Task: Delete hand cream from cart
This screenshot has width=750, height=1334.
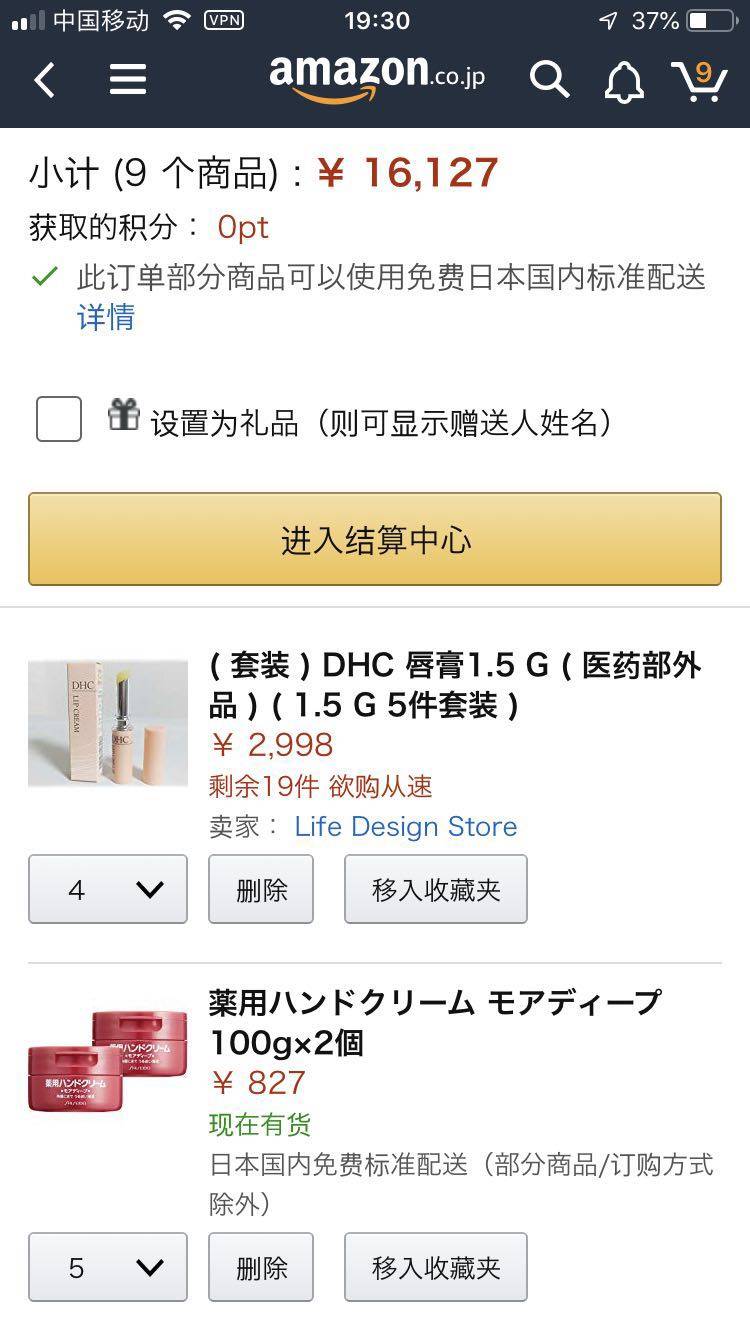Action: [261, 1267]
